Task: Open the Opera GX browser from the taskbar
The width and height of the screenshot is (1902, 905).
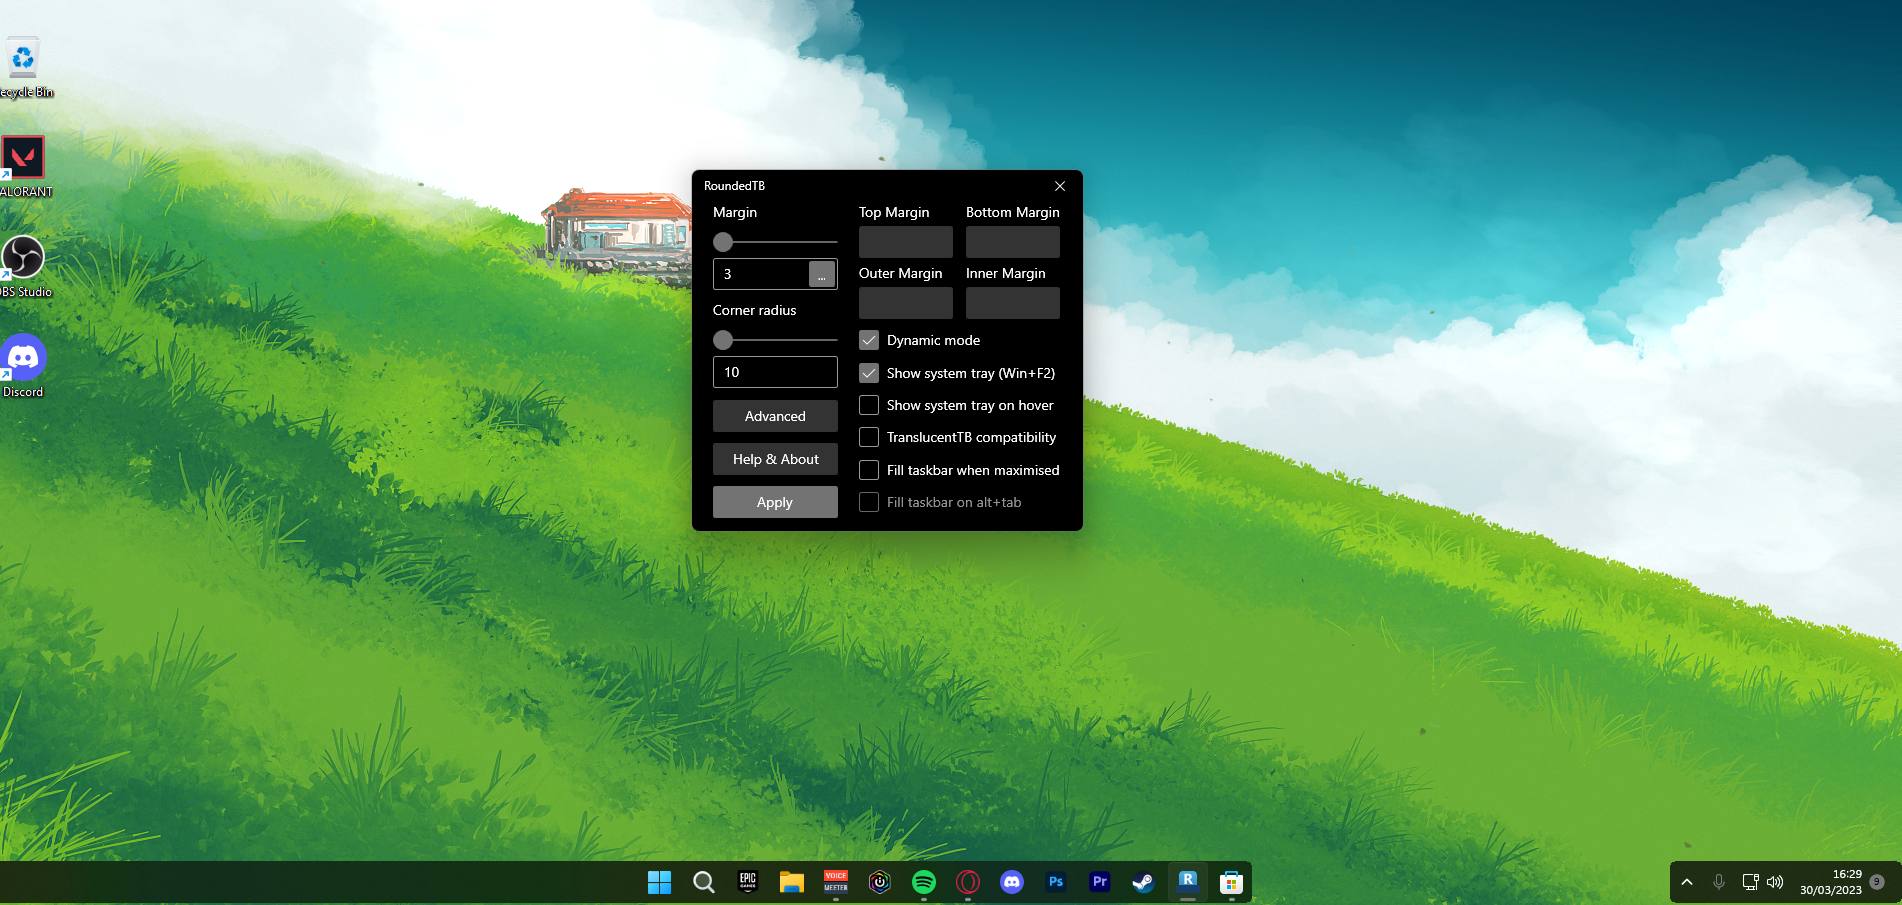Action: pyautogui.click(x=968, y=882)
